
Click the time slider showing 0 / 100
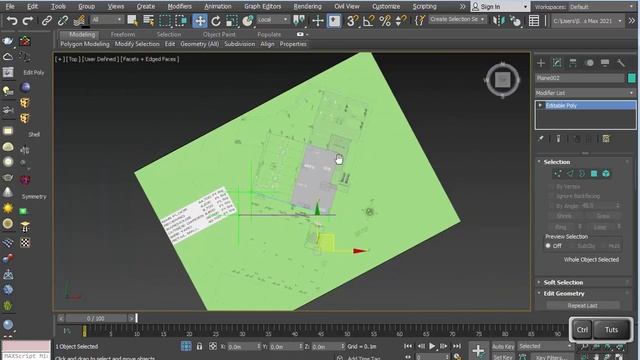point(96,318)
